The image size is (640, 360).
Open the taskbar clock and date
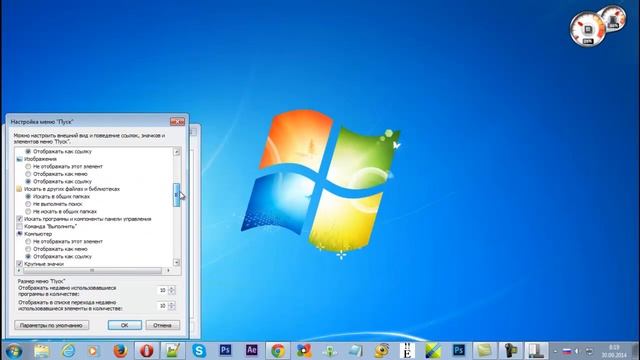[613, 351]
